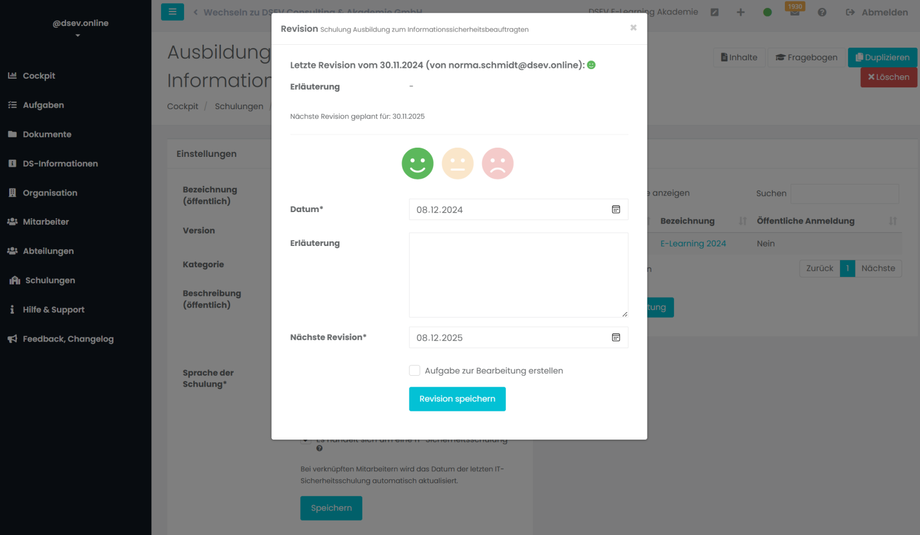Open calendar picker for Datum field
Viewport: 920px width, 535px height.
(616, 210)
